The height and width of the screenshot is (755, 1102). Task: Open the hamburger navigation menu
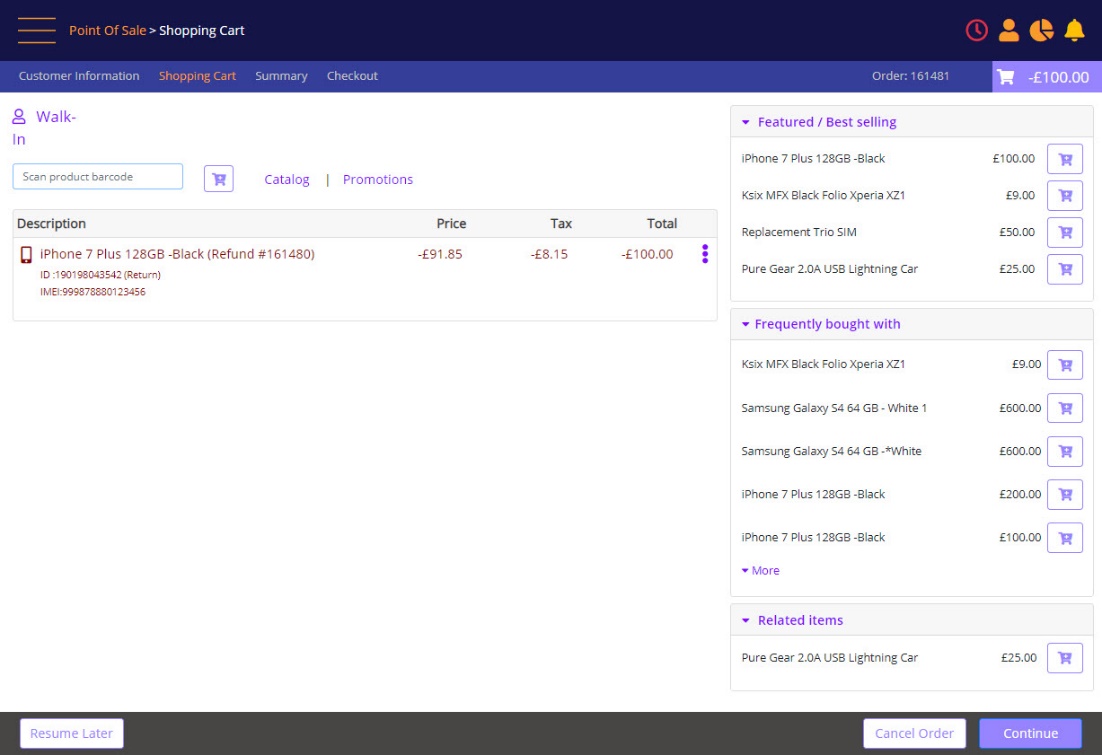37,30
